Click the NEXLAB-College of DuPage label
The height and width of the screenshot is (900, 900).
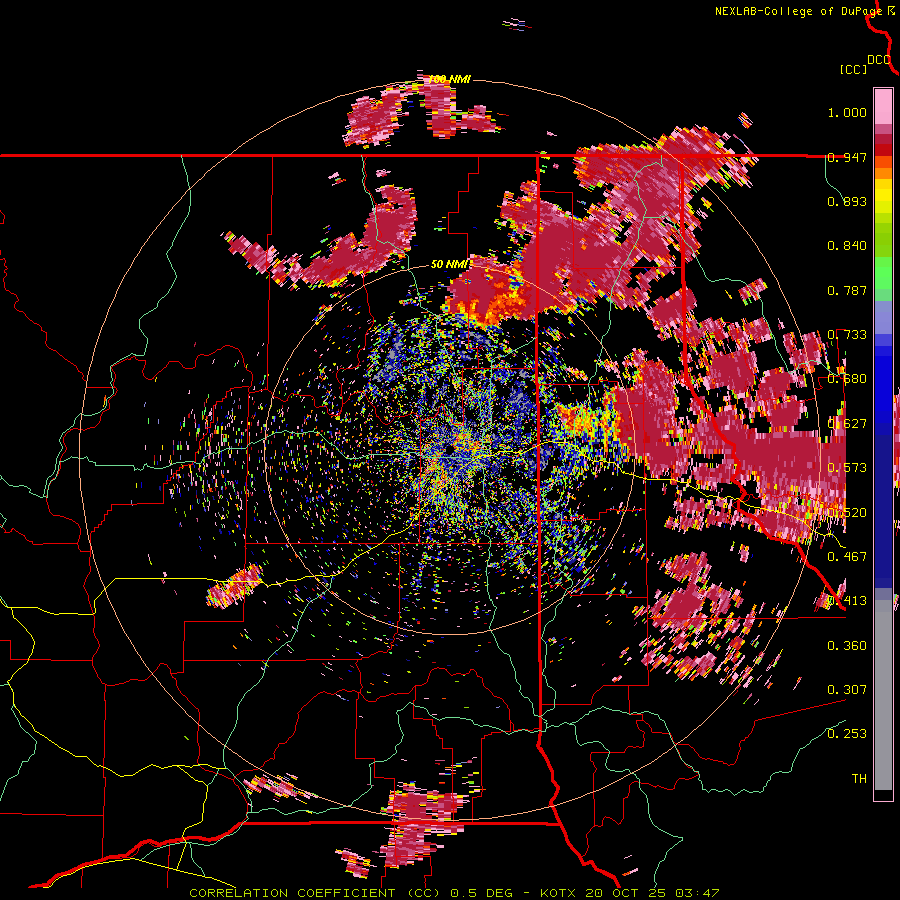(x=799, y=11)
